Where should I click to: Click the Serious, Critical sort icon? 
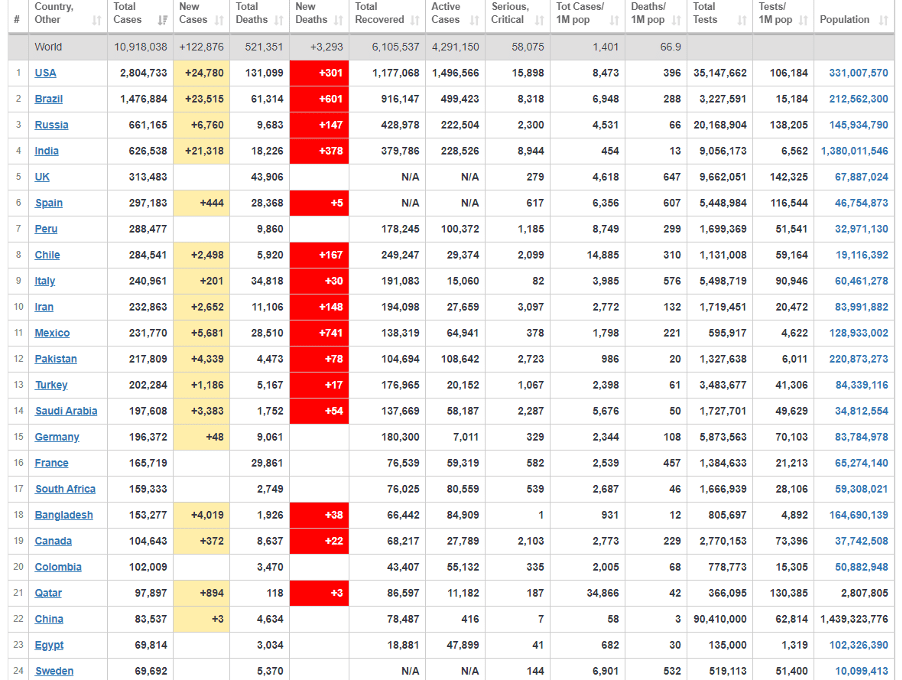pos(539,21)
